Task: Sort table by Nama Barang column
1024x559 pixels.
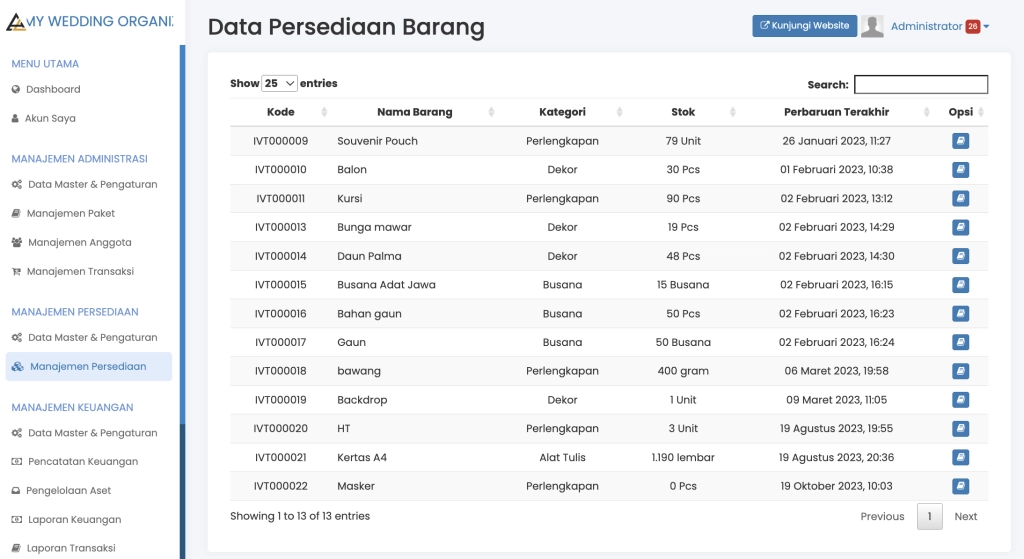Action: coord(414,112)
